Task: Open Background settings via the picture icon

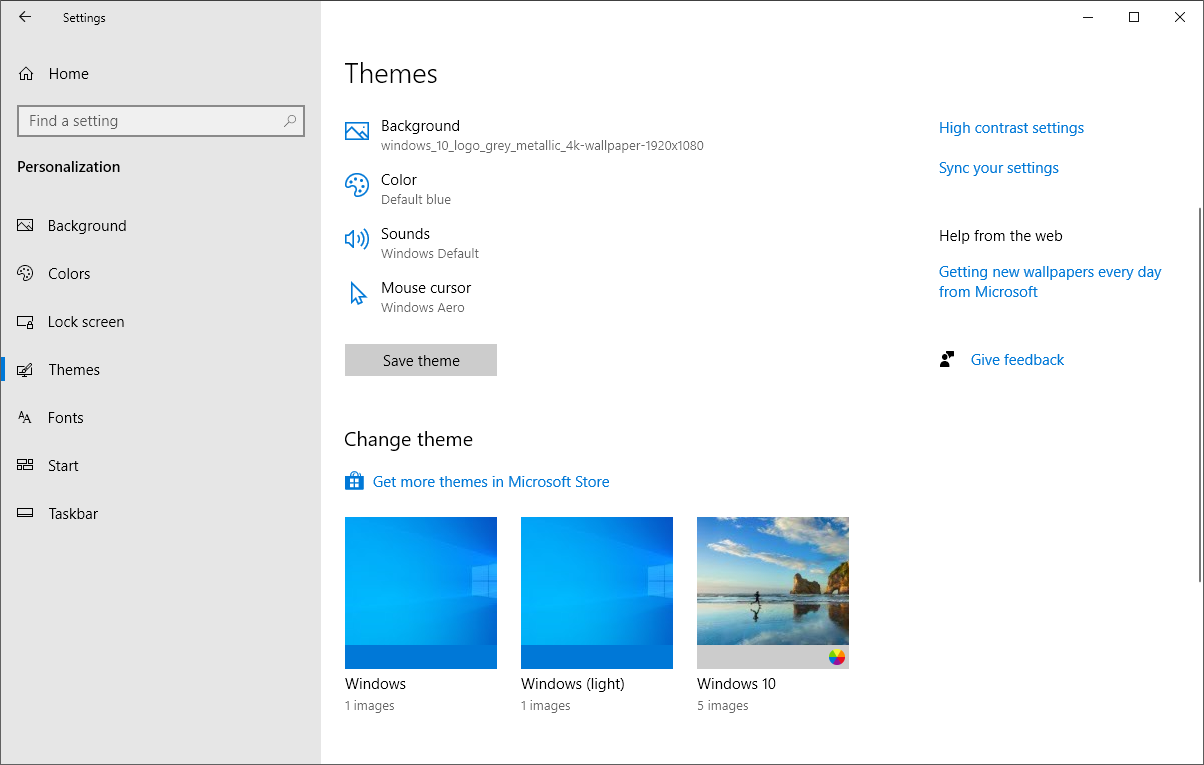Action: pos(357,130)
